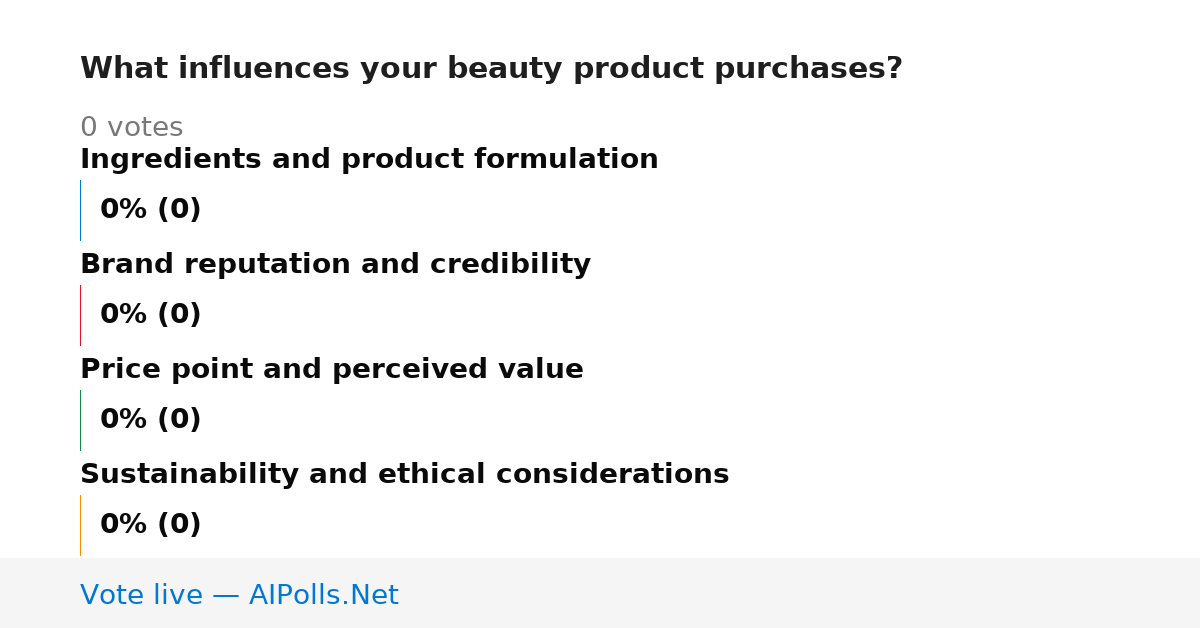The image size is (1200, 628).
Task: Click the blue bar under Ingredients option
Action: pyautogui.click(x=80, y=210)
